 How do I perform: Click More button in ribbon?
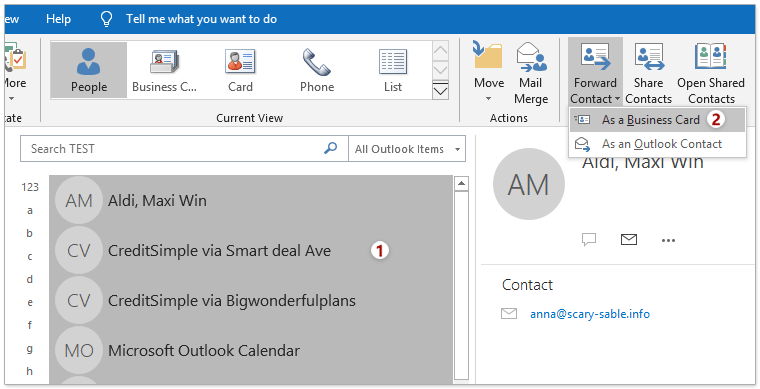pos(15,73)
